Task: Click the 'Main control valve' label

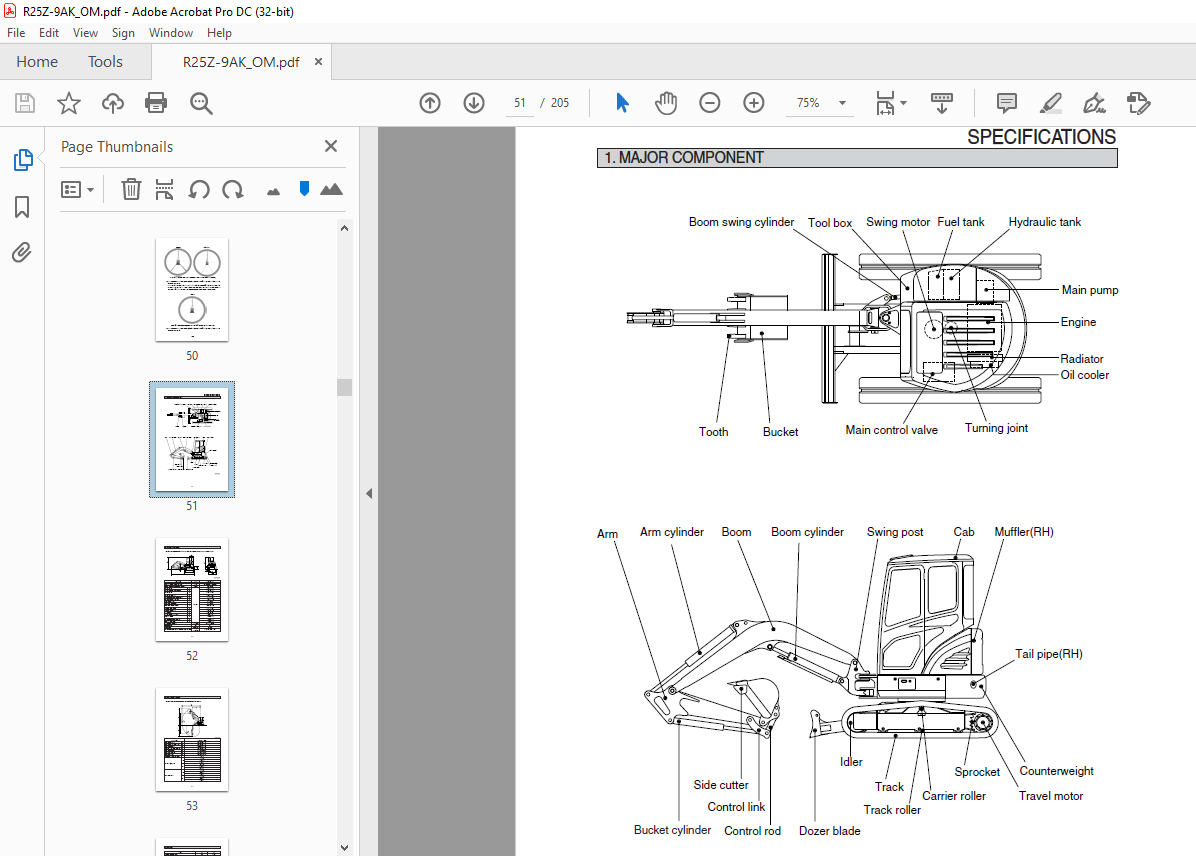Action: (x=891, y=430)
